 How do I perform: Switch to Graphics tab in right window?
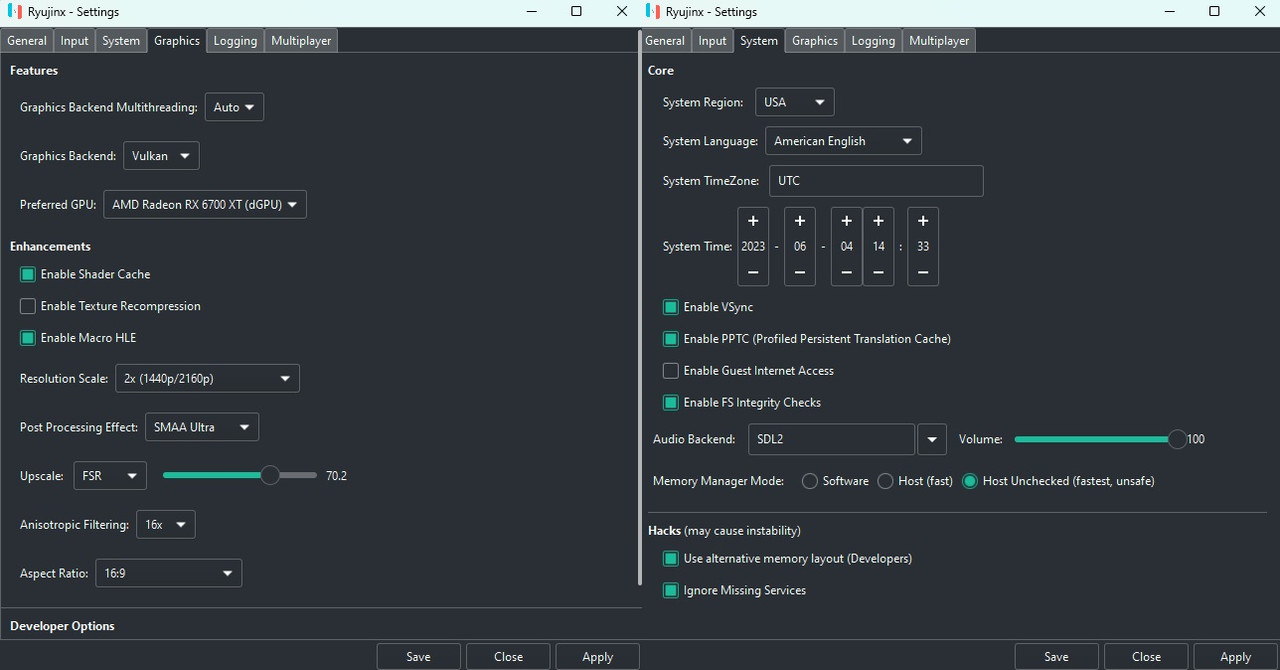click(x=815, y=41)
